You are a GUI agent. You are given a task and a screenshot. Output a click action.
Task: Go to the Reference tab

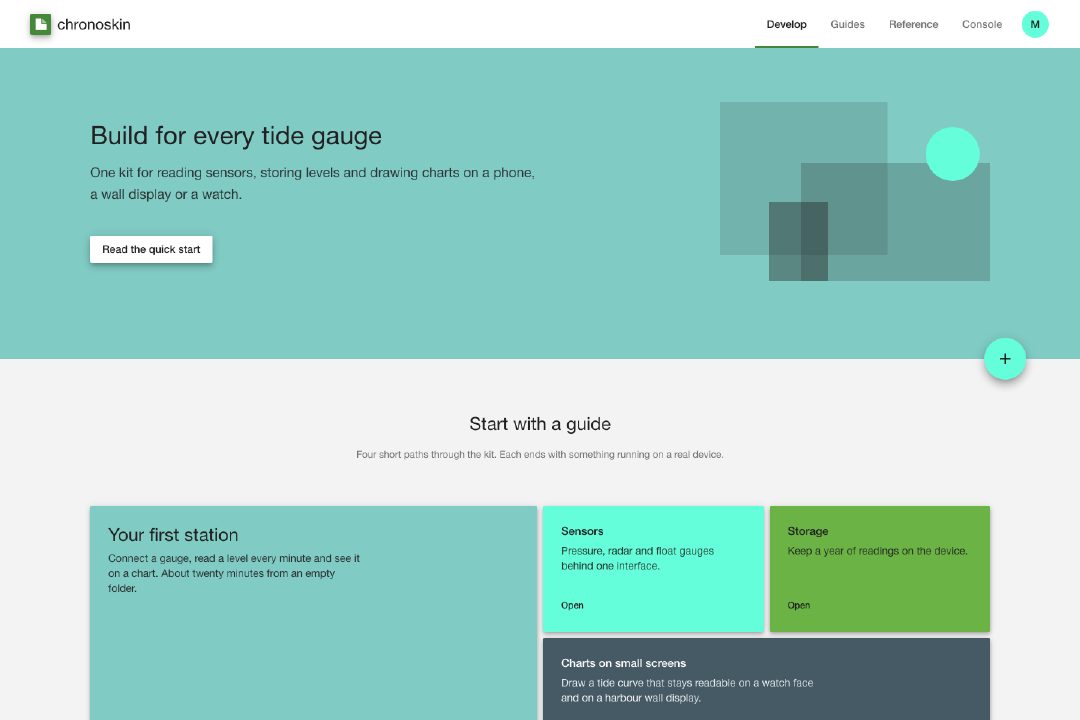tap(913, 24)
